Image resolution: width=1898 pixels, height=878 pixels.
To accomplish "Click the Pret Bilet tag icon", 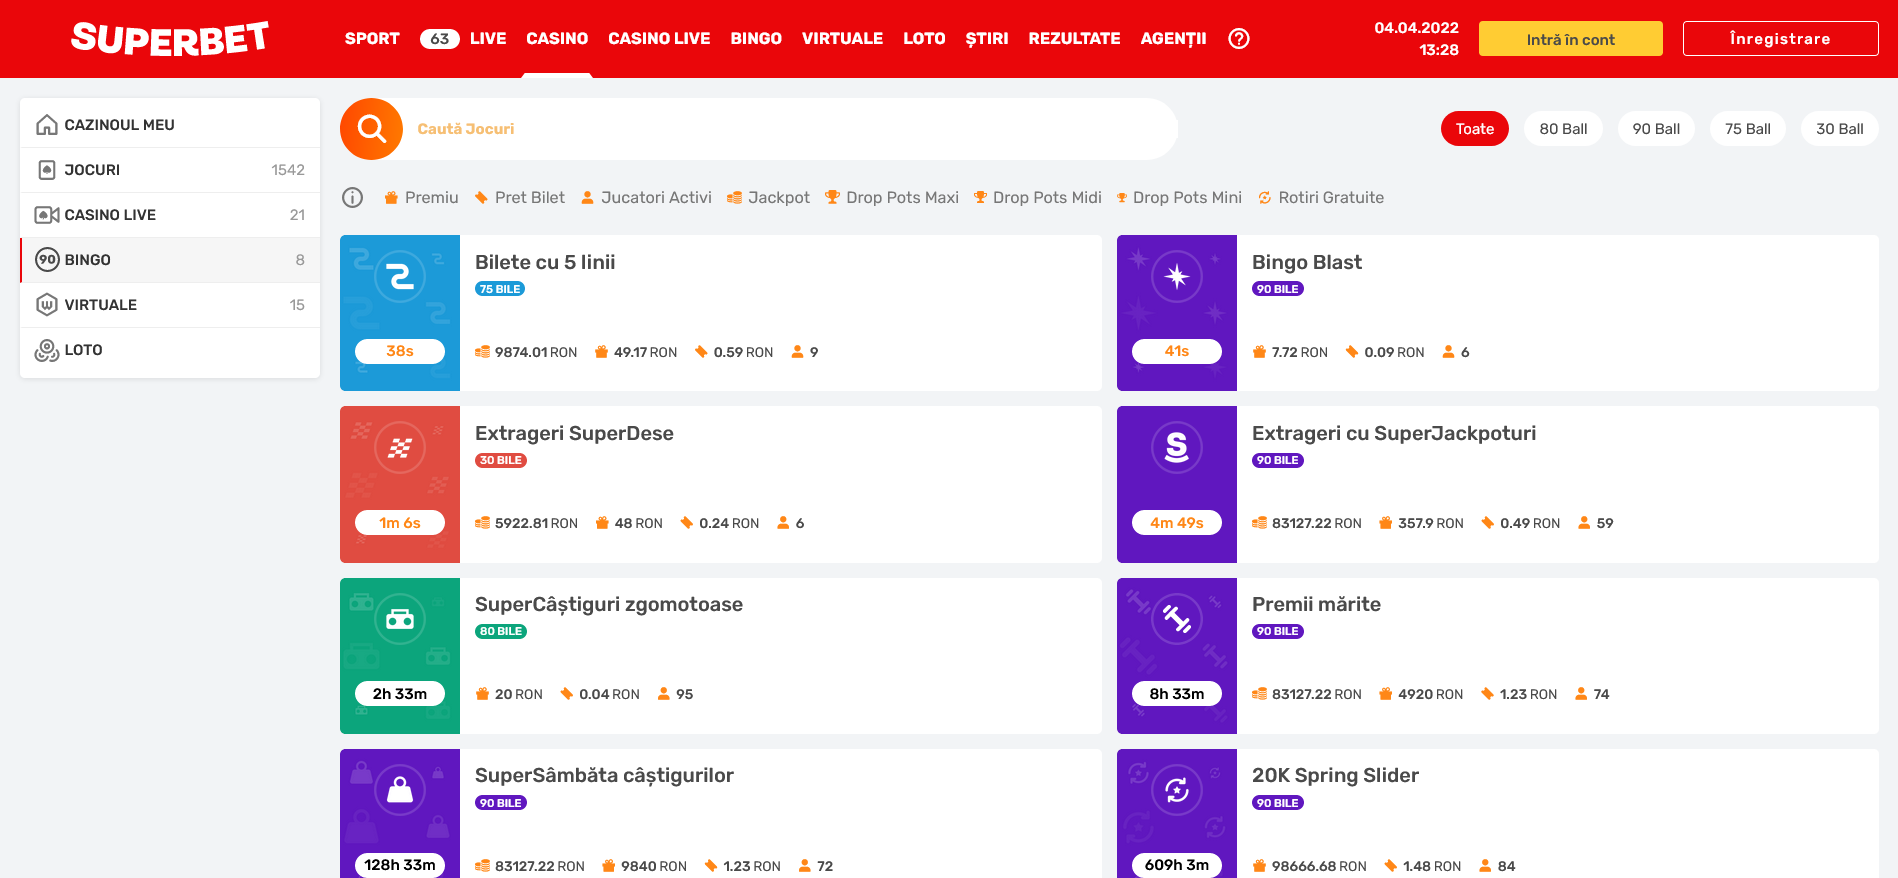I will point(481,198).
